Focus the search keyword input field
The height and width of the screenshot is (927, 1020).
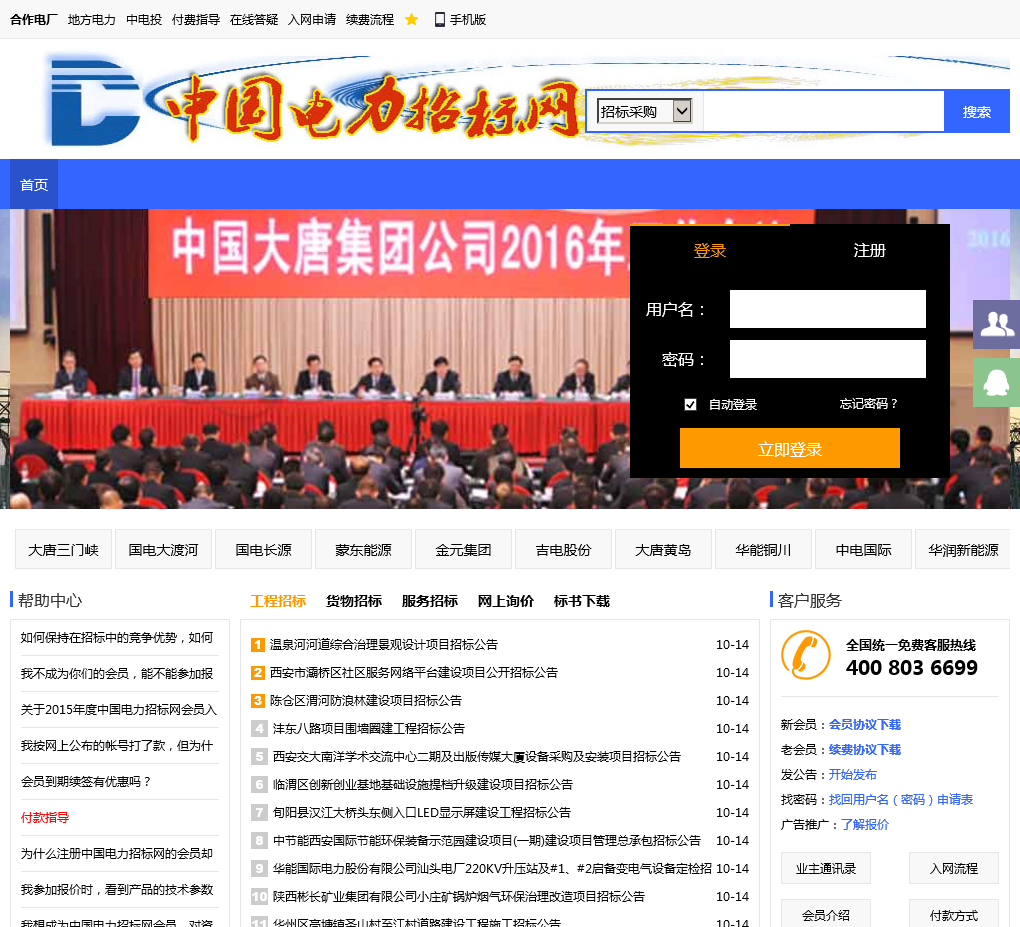pyautogui.click(x=823, y=111)
